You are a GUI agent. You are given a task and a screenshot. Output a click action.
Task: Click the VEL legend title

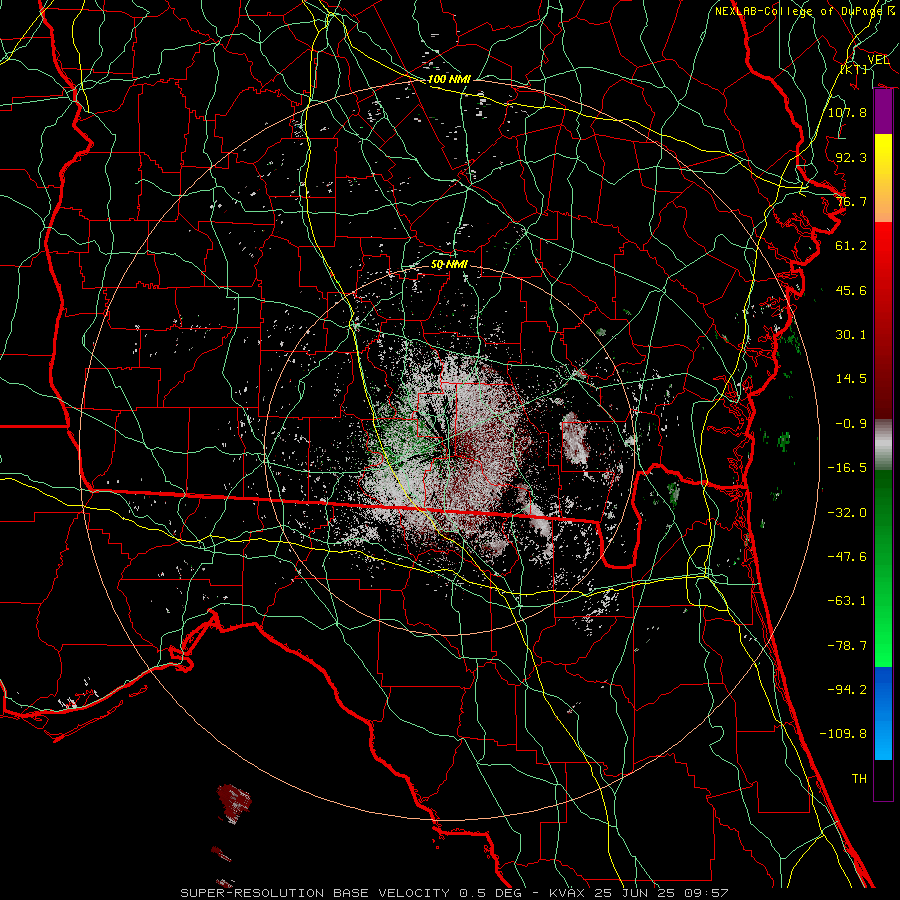pyautogui.click(x=878, y=60)
